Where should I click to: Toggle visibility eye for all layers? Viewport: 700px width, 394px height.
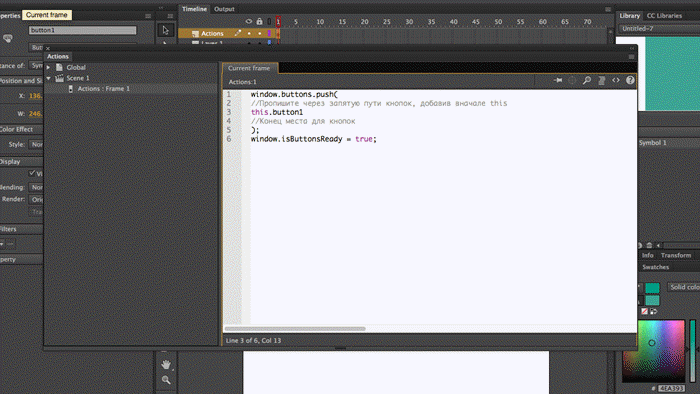tap(249, 21)
